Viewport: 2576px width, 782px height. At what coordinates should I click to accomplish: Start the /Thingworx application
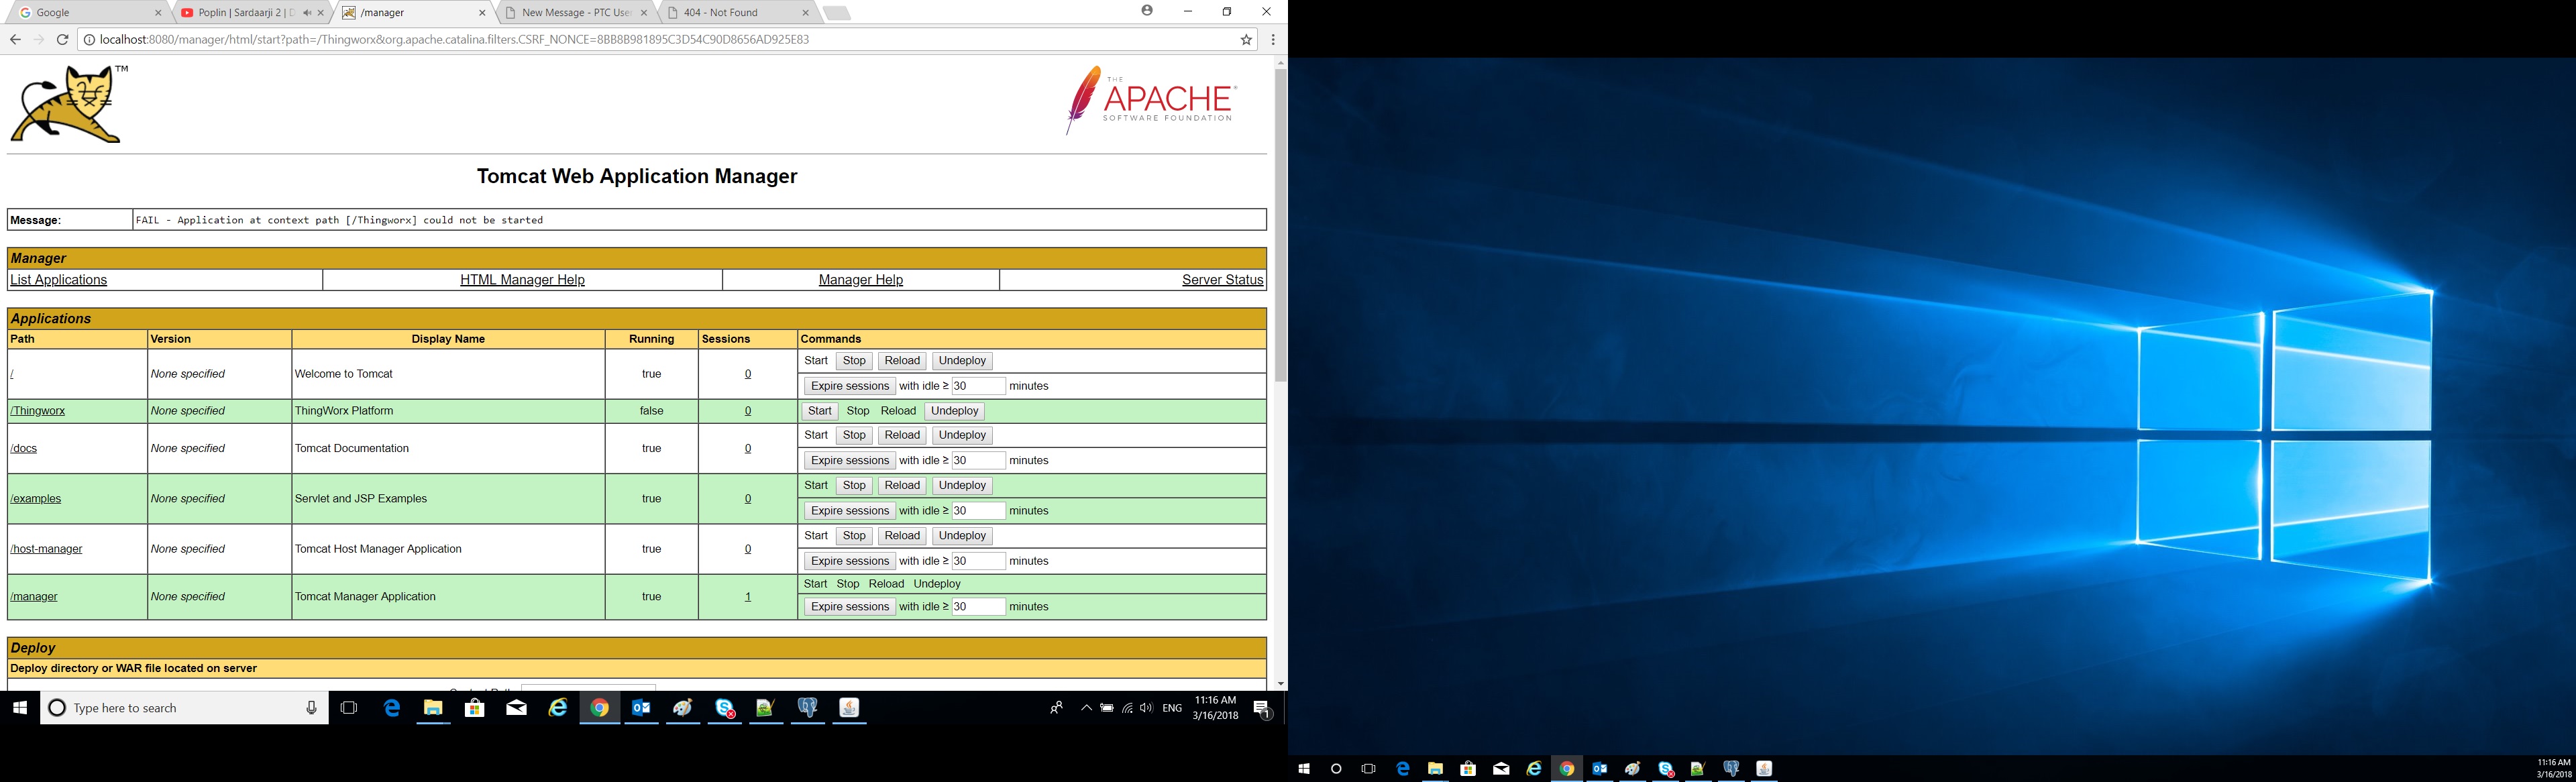[x=819, y=411]
